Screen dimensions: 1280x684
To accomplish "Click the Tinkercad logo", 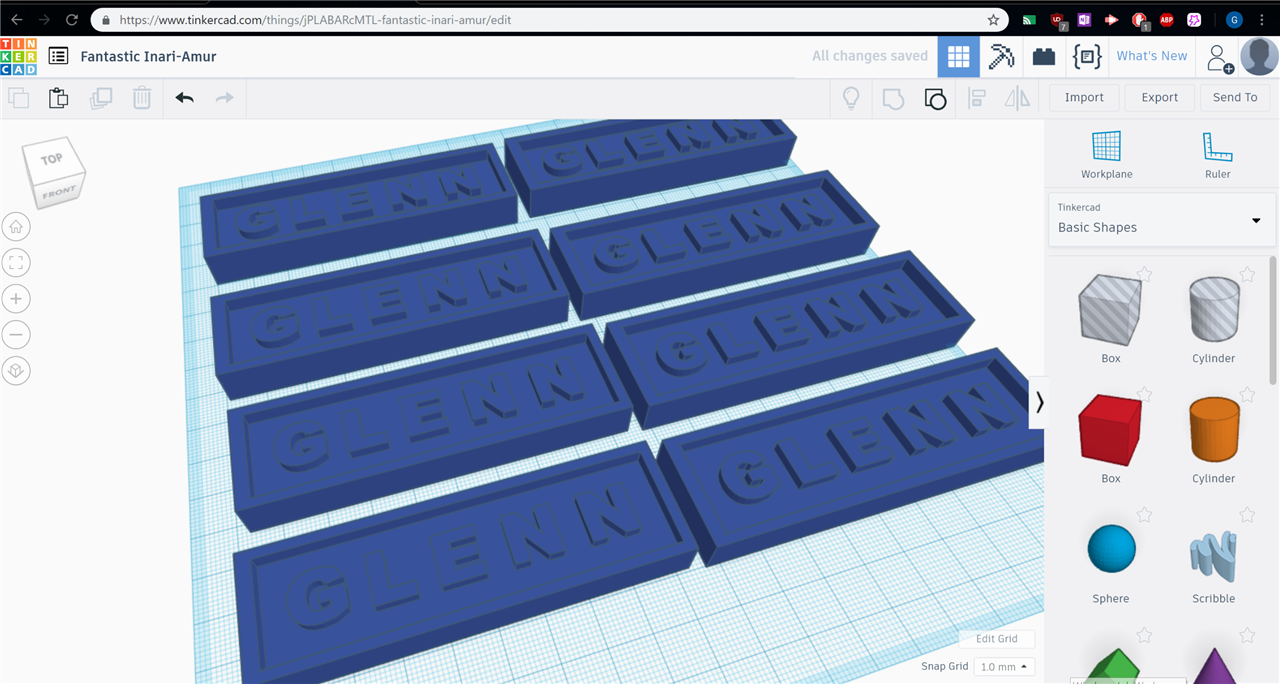I will click(x=18, y=56).
